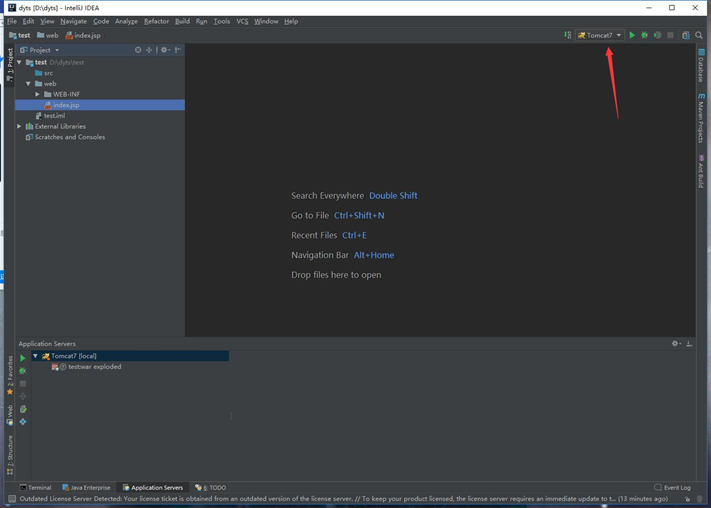Viewport: 711px width, 508px height.
Task: Open the File menu
Action: [x=12, y=21]
